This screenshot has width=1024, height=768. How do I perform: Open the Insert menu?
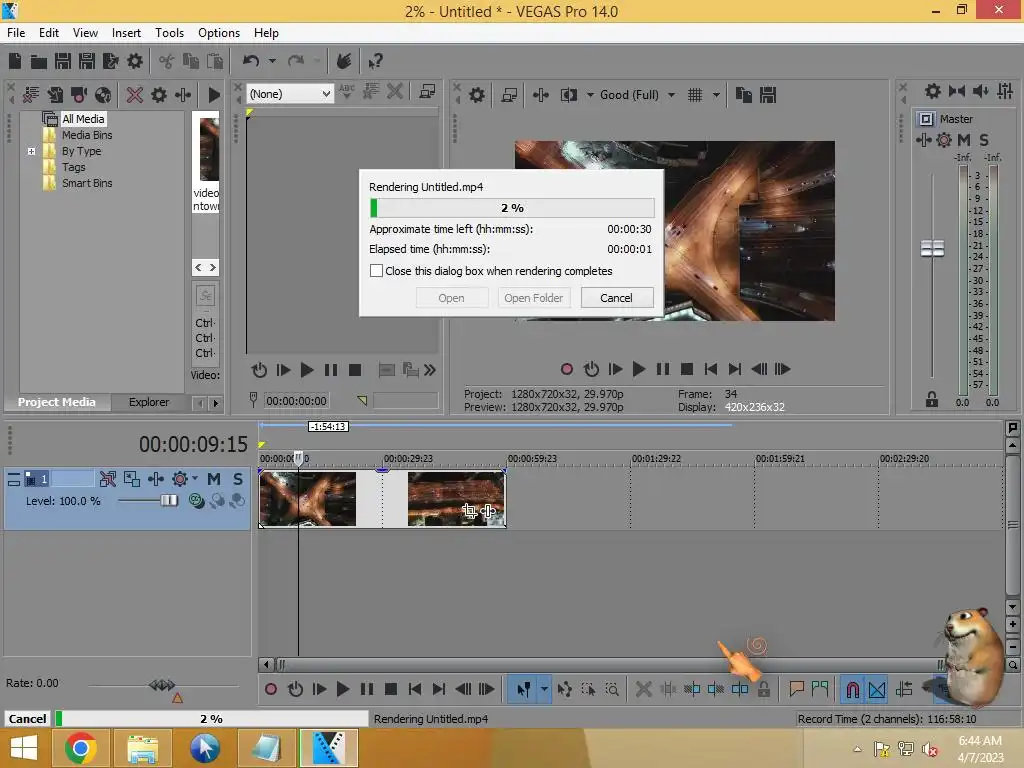click(x=126, y=33)
